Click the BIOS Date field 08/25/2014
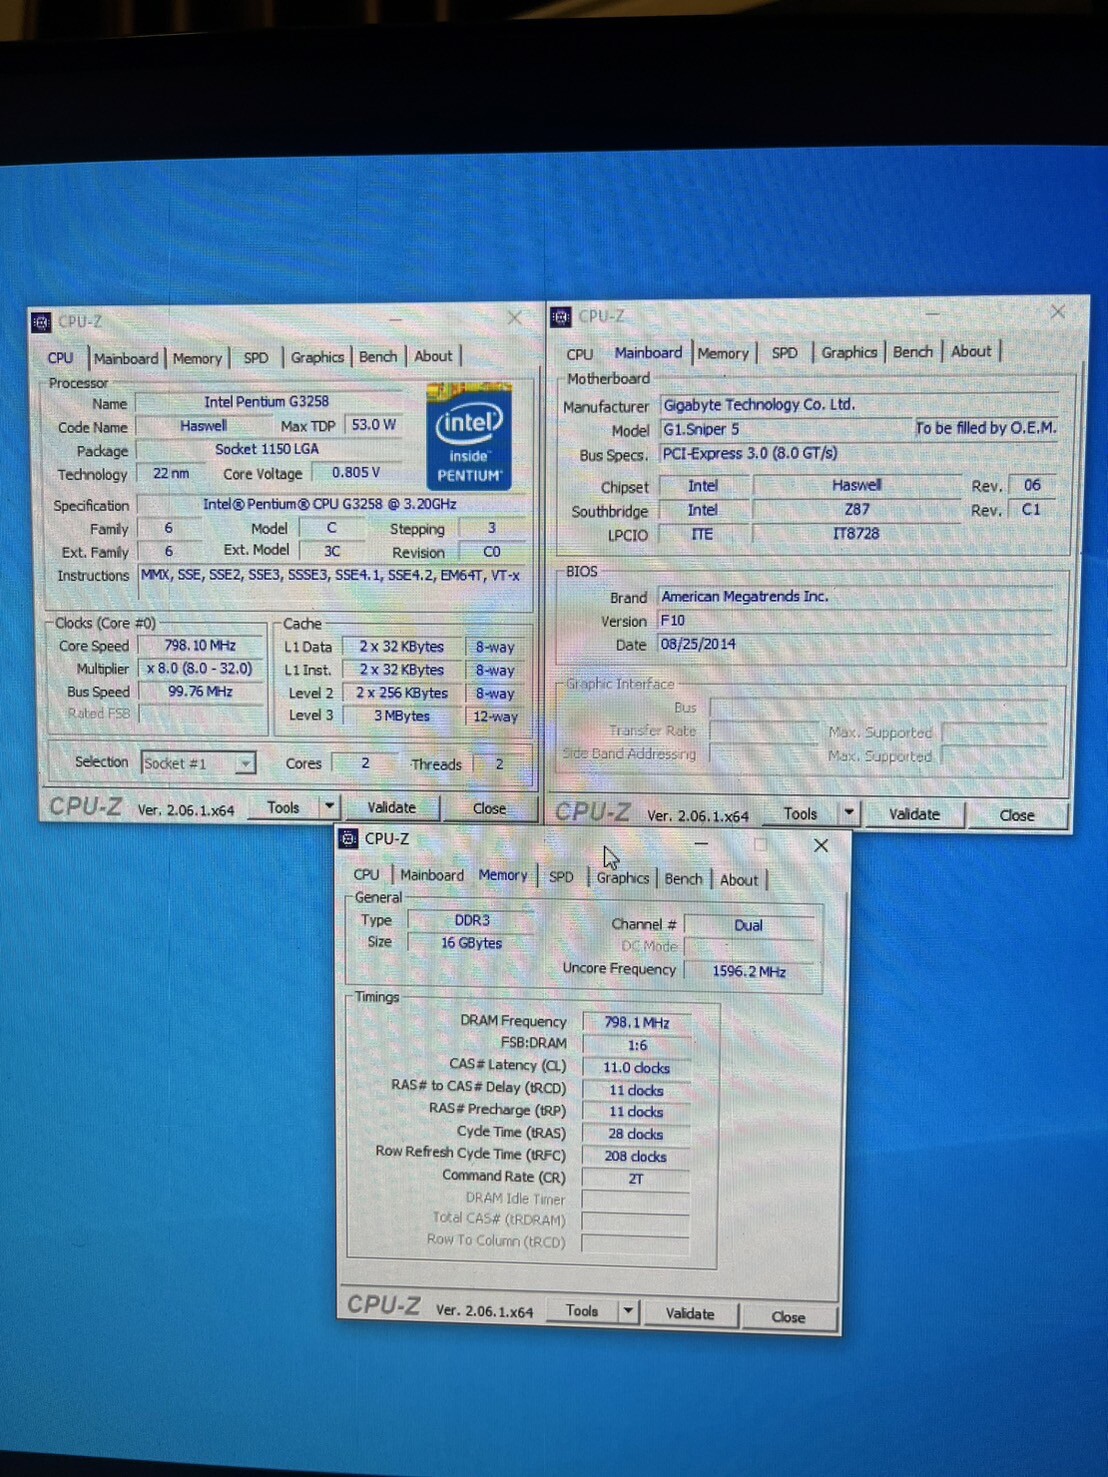Image resolution: width=1108 pixels, height=1477 pixels. pyautogui.click(x=855, y=645)
